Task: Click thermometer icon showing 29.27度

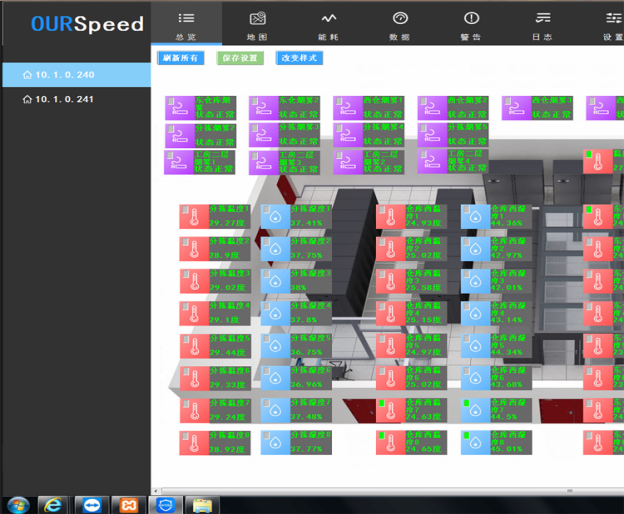Action: point(193,217)
